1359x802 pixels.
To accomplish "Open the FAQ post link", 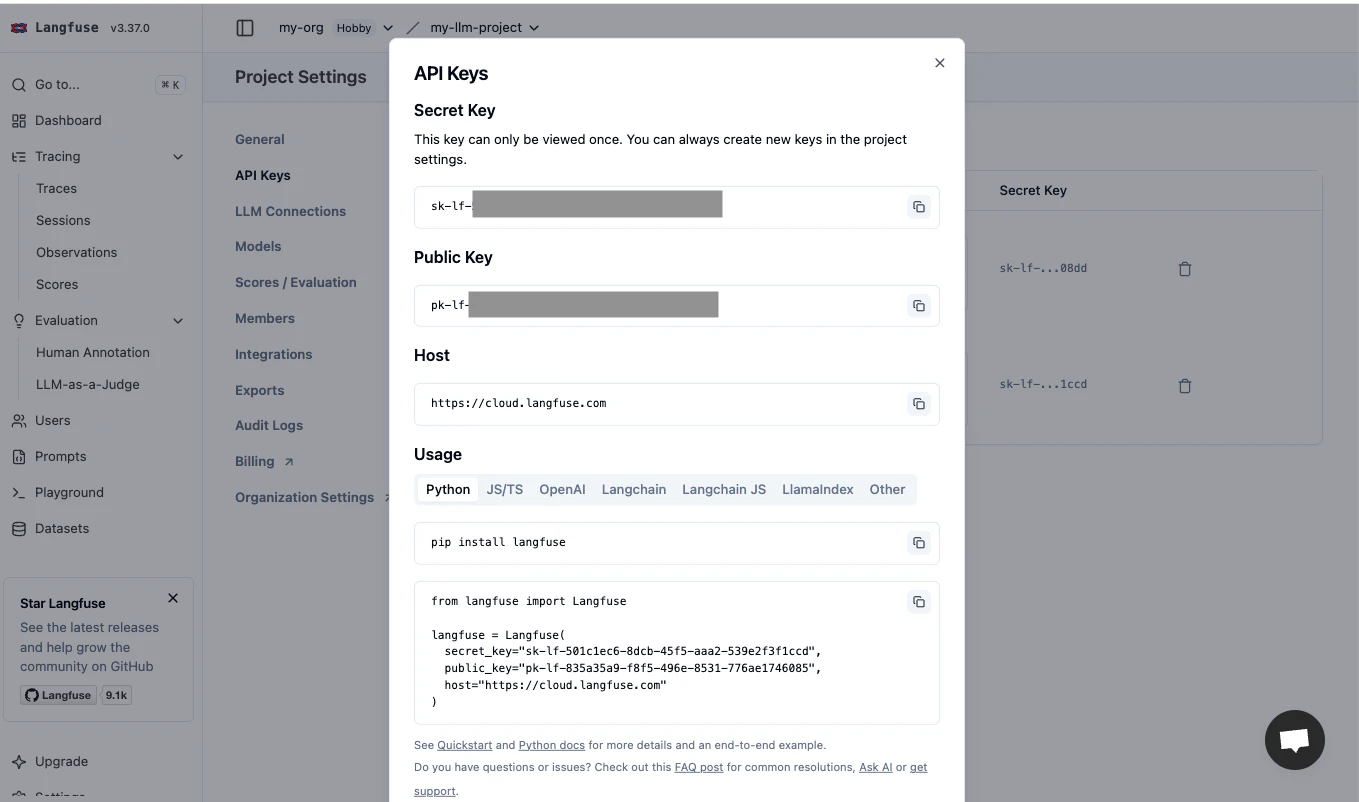I will click(699, 768).
